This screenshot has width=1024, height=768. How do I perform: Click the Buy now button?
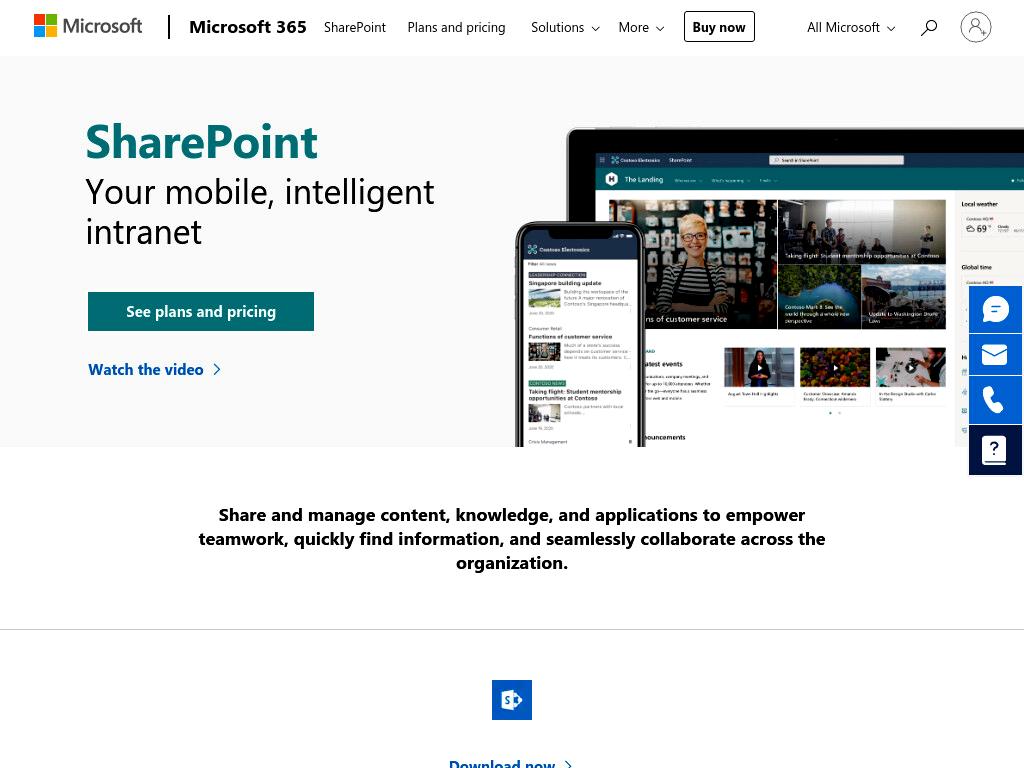719,27
